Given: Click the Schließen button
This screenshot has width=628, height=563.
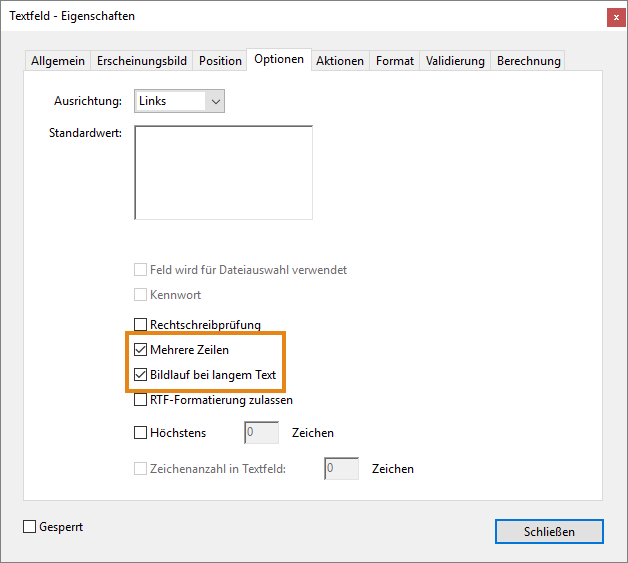Looking at the screenshot, I should click(x=549, y=531).
